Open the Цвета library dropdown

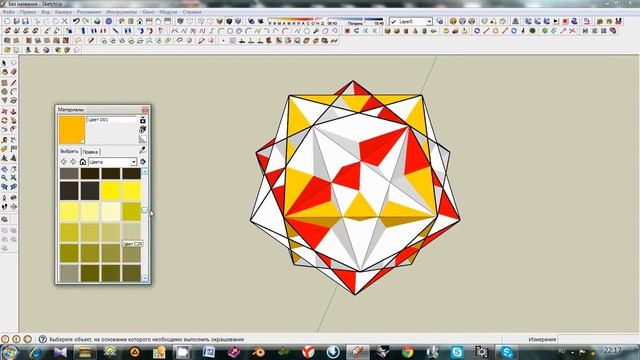pos(113,162)
